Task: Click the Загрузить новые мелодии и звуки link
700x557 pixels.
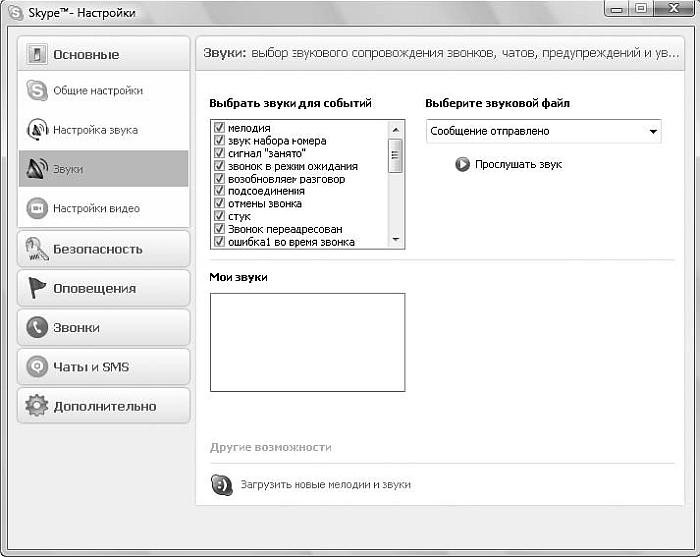Action: pyautogui.click(x=325, y=485)
